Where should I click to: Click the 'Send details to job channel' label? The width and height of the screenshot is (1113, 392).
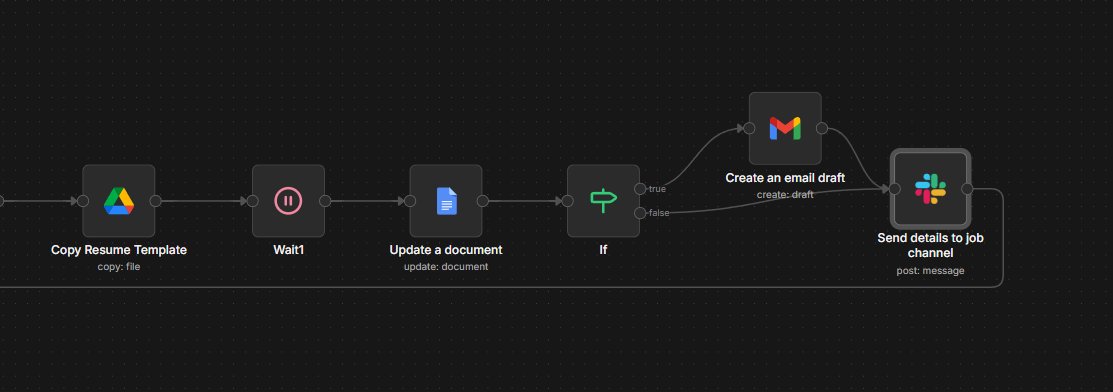931,246
